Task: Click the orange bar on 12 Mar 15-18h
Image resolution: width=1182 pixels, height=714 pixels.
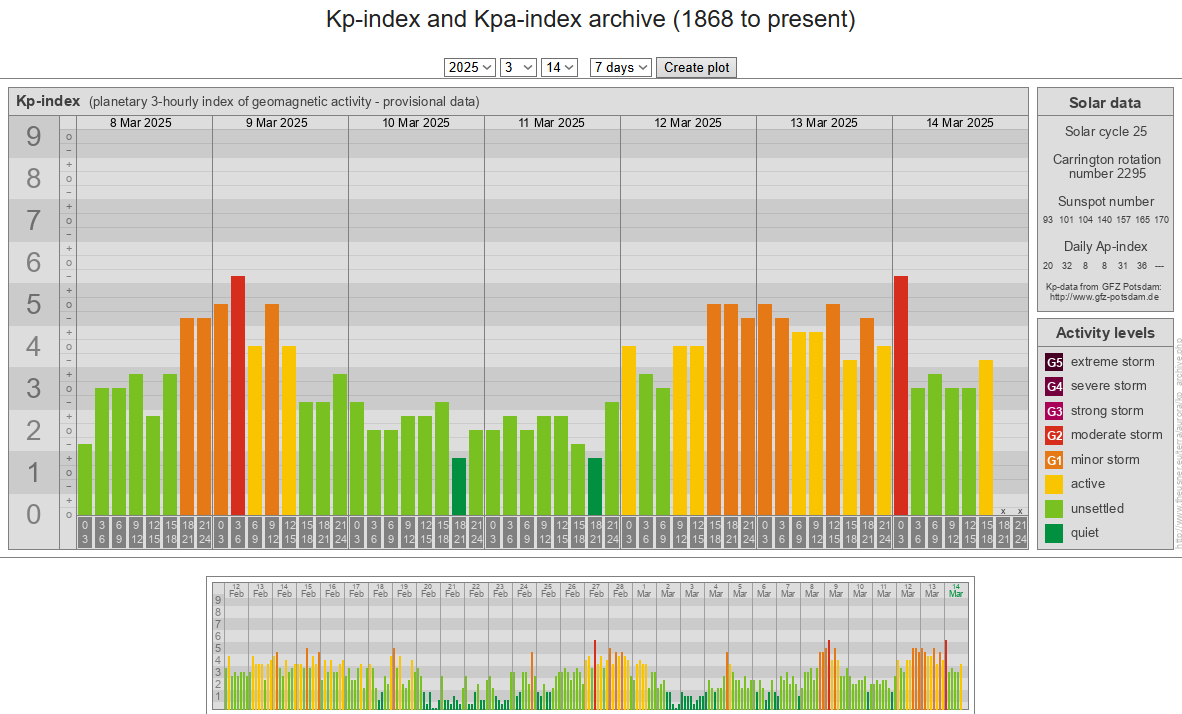Action: click(714, 410)
